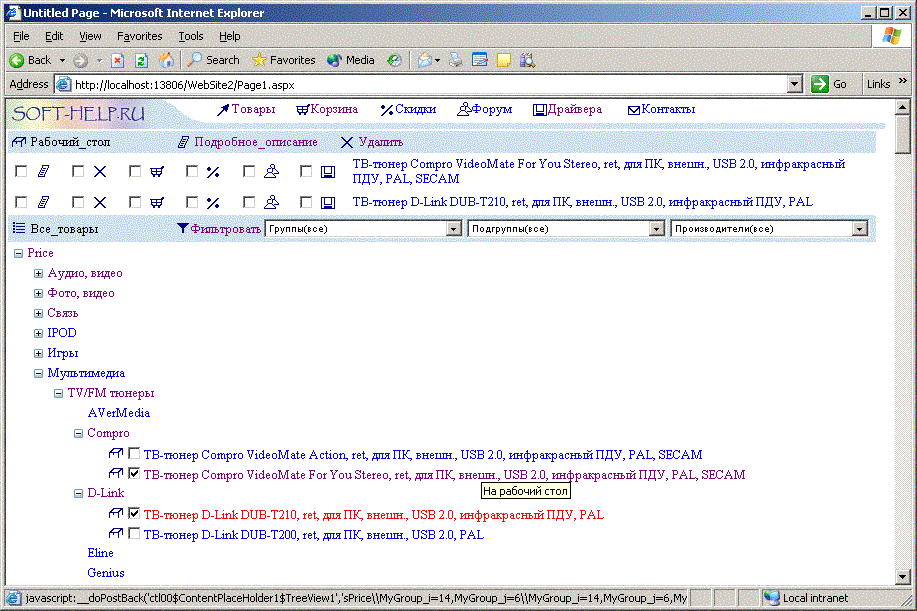Image resolution: width=917 pixels, height=611 pixels.
Task: Check the box for Compro VideoMate Action tuner
Action: point(134,453)
